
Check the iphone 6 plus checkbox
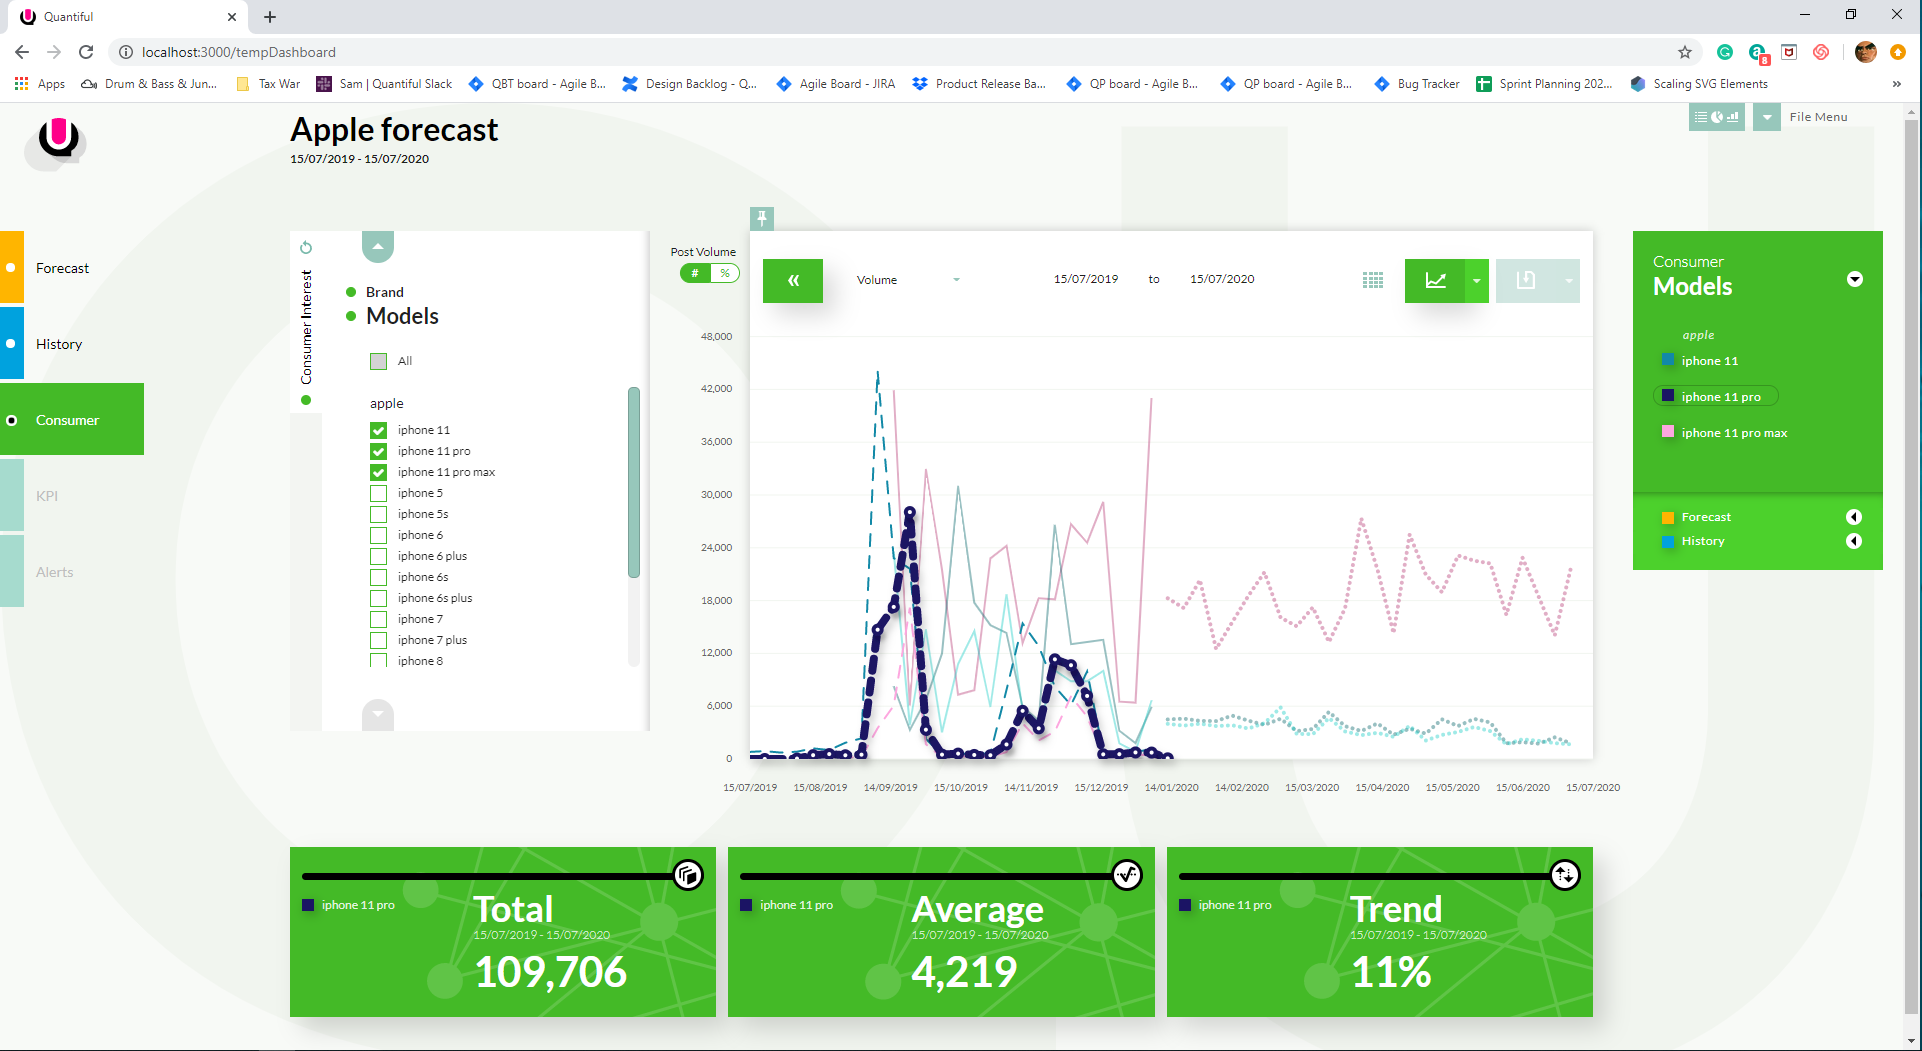[x=378, y=556]
